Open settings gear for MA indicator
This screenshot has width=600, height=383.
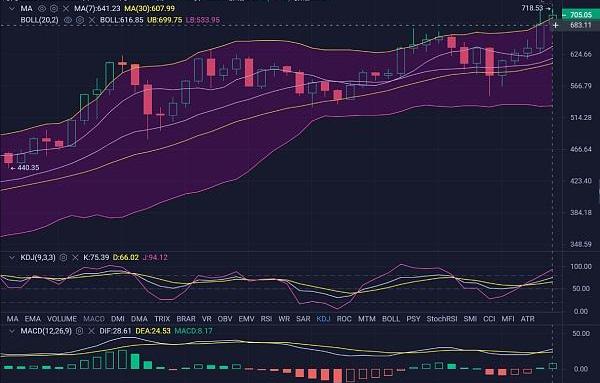pyautogui.click(x=54, y=8)
